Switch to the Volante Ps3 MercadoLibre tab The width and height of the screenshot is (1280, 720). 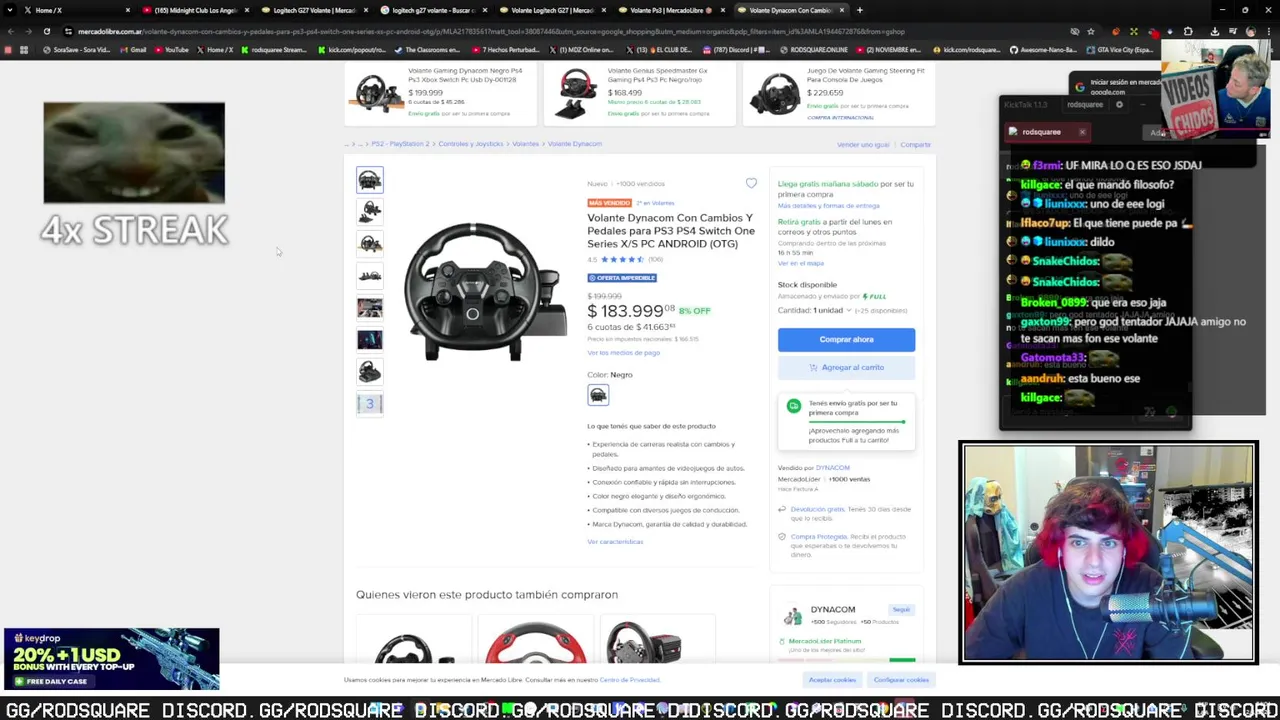pyautogui.click(x=670, y=10)
